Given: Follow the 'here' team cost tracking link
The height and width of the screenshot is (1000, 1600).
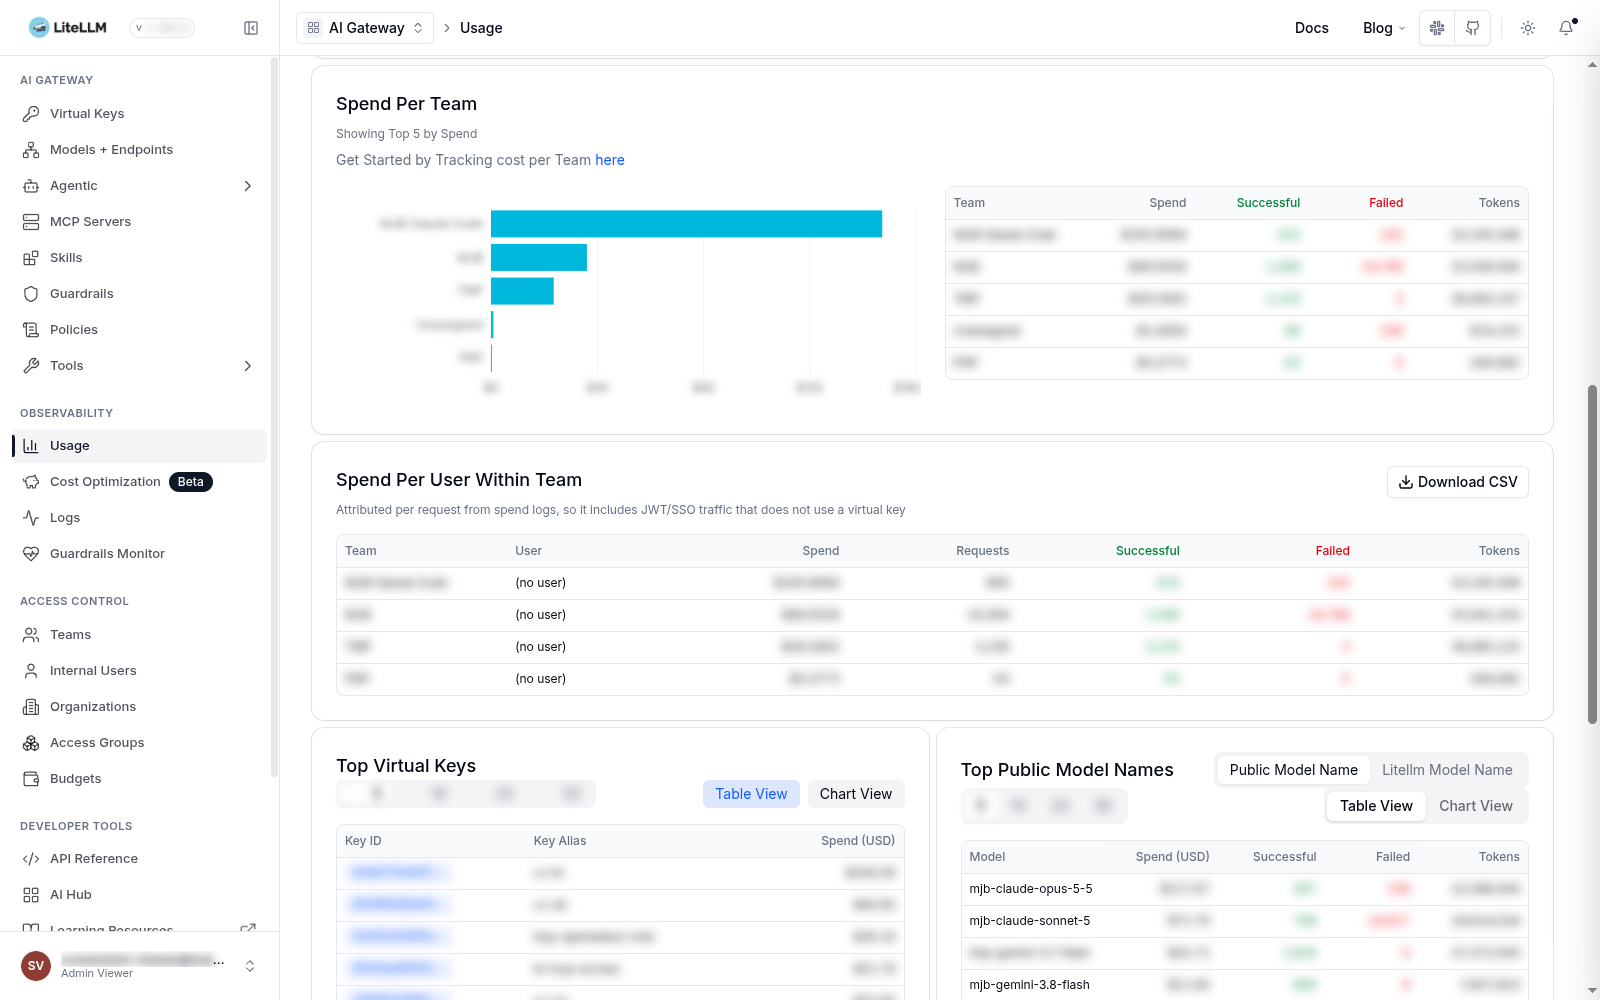Looking at the screenshot, I should tap(609, 160).
